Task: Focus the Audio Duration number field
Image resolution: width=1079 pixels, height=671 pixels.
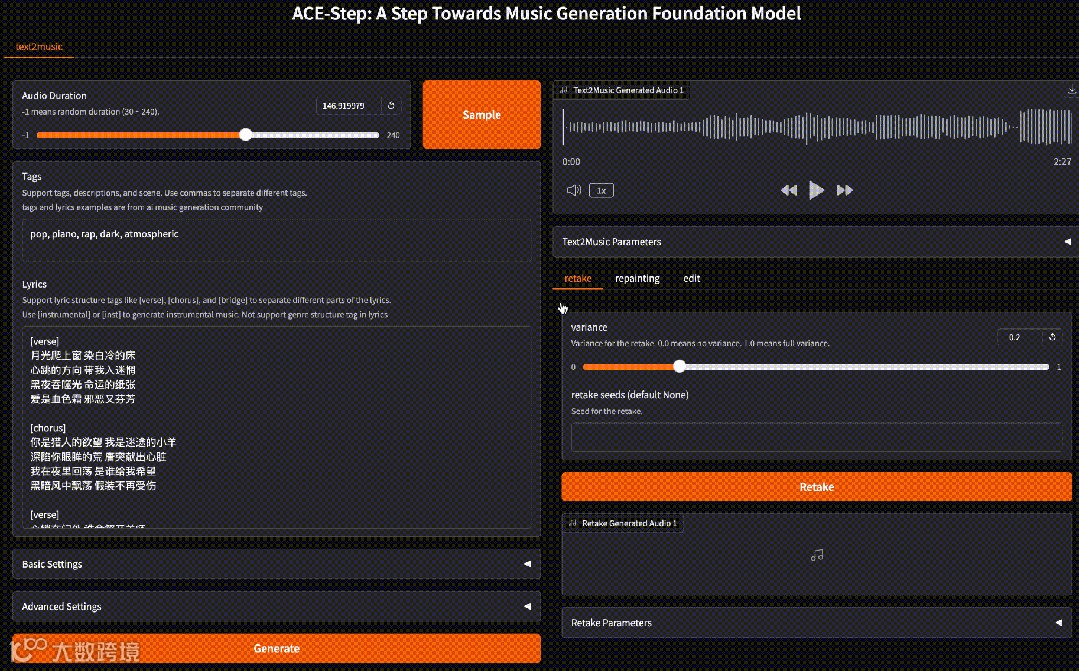Action: 348,105
